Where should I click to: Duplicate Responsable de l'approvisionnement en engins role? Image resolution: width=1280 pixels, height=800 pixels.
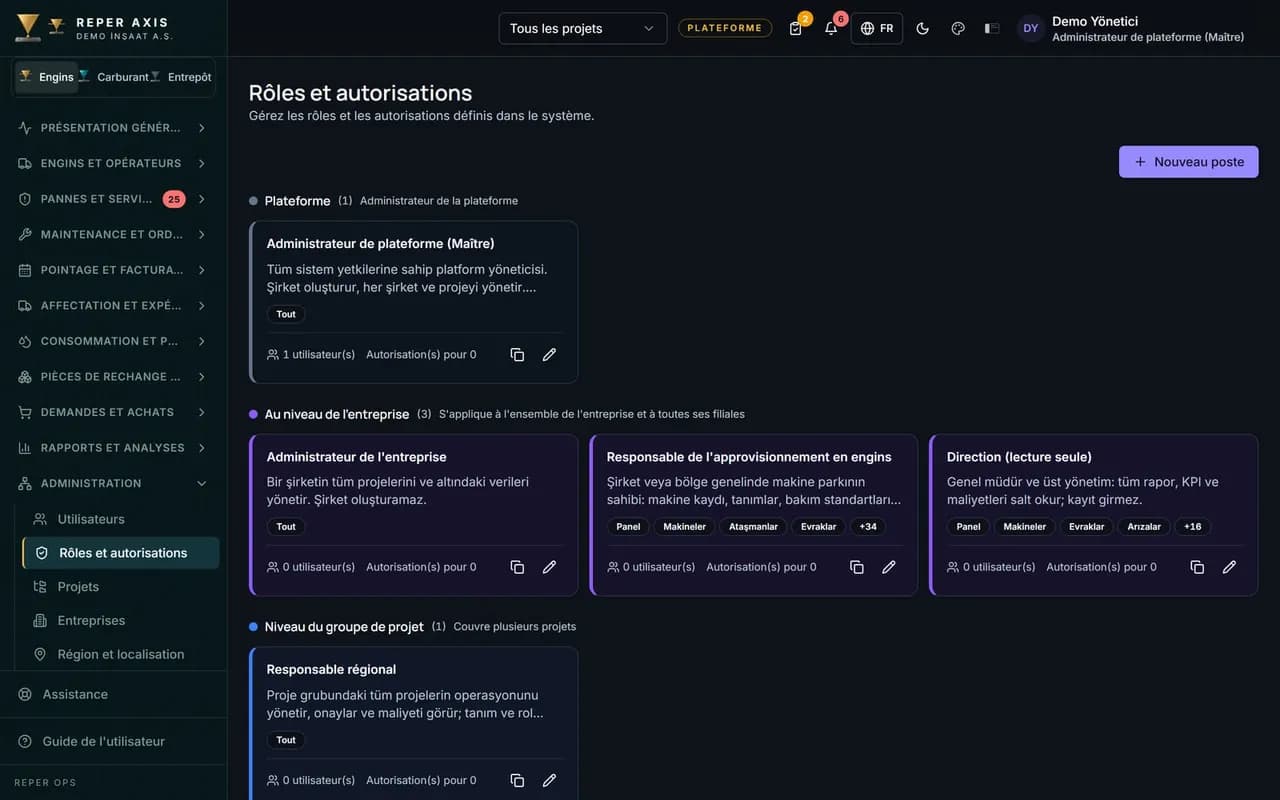[857, 567]
